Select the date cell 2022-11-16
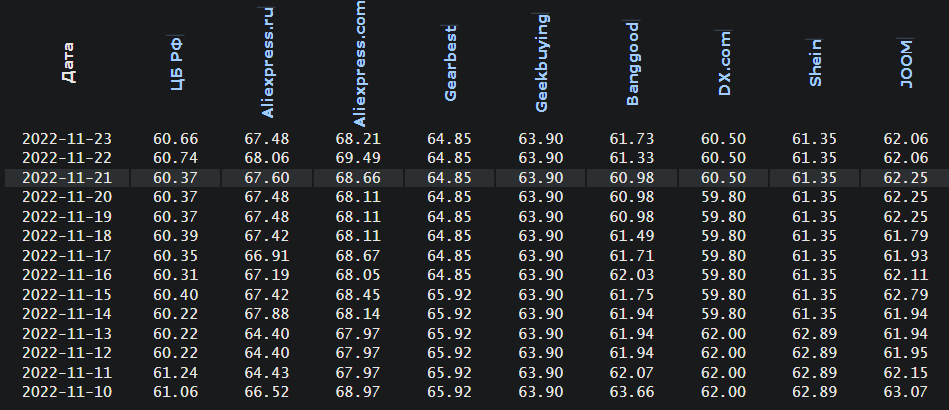 (x=67, y=275)
